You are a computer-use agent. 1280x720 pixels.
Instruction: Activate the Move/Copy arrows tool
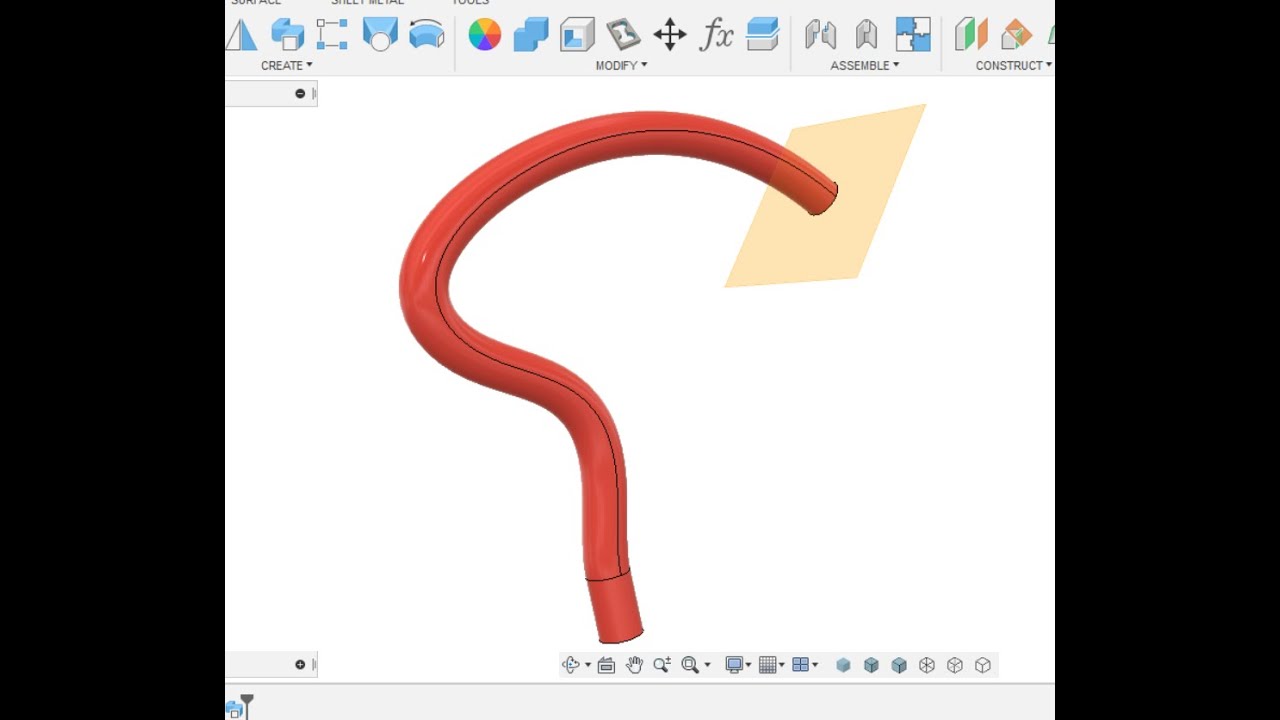point(670,35)
